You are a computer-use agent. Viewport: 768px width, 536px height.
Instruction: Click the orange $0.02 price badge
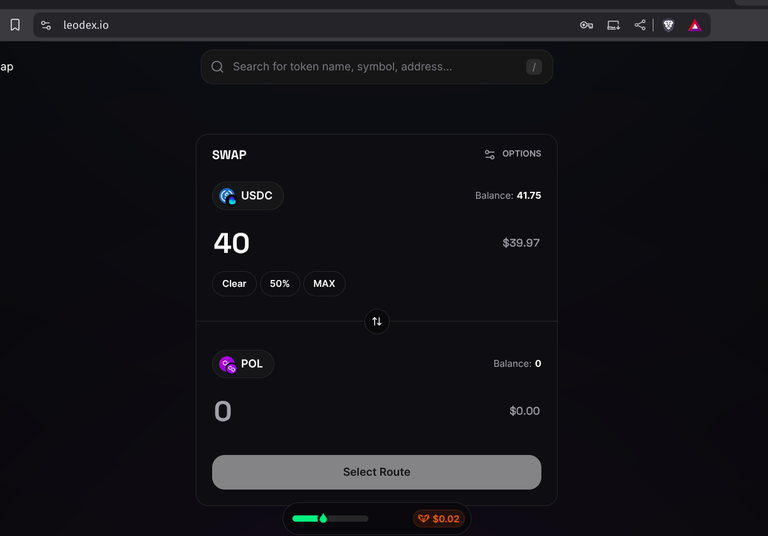(x=439, y=518)
